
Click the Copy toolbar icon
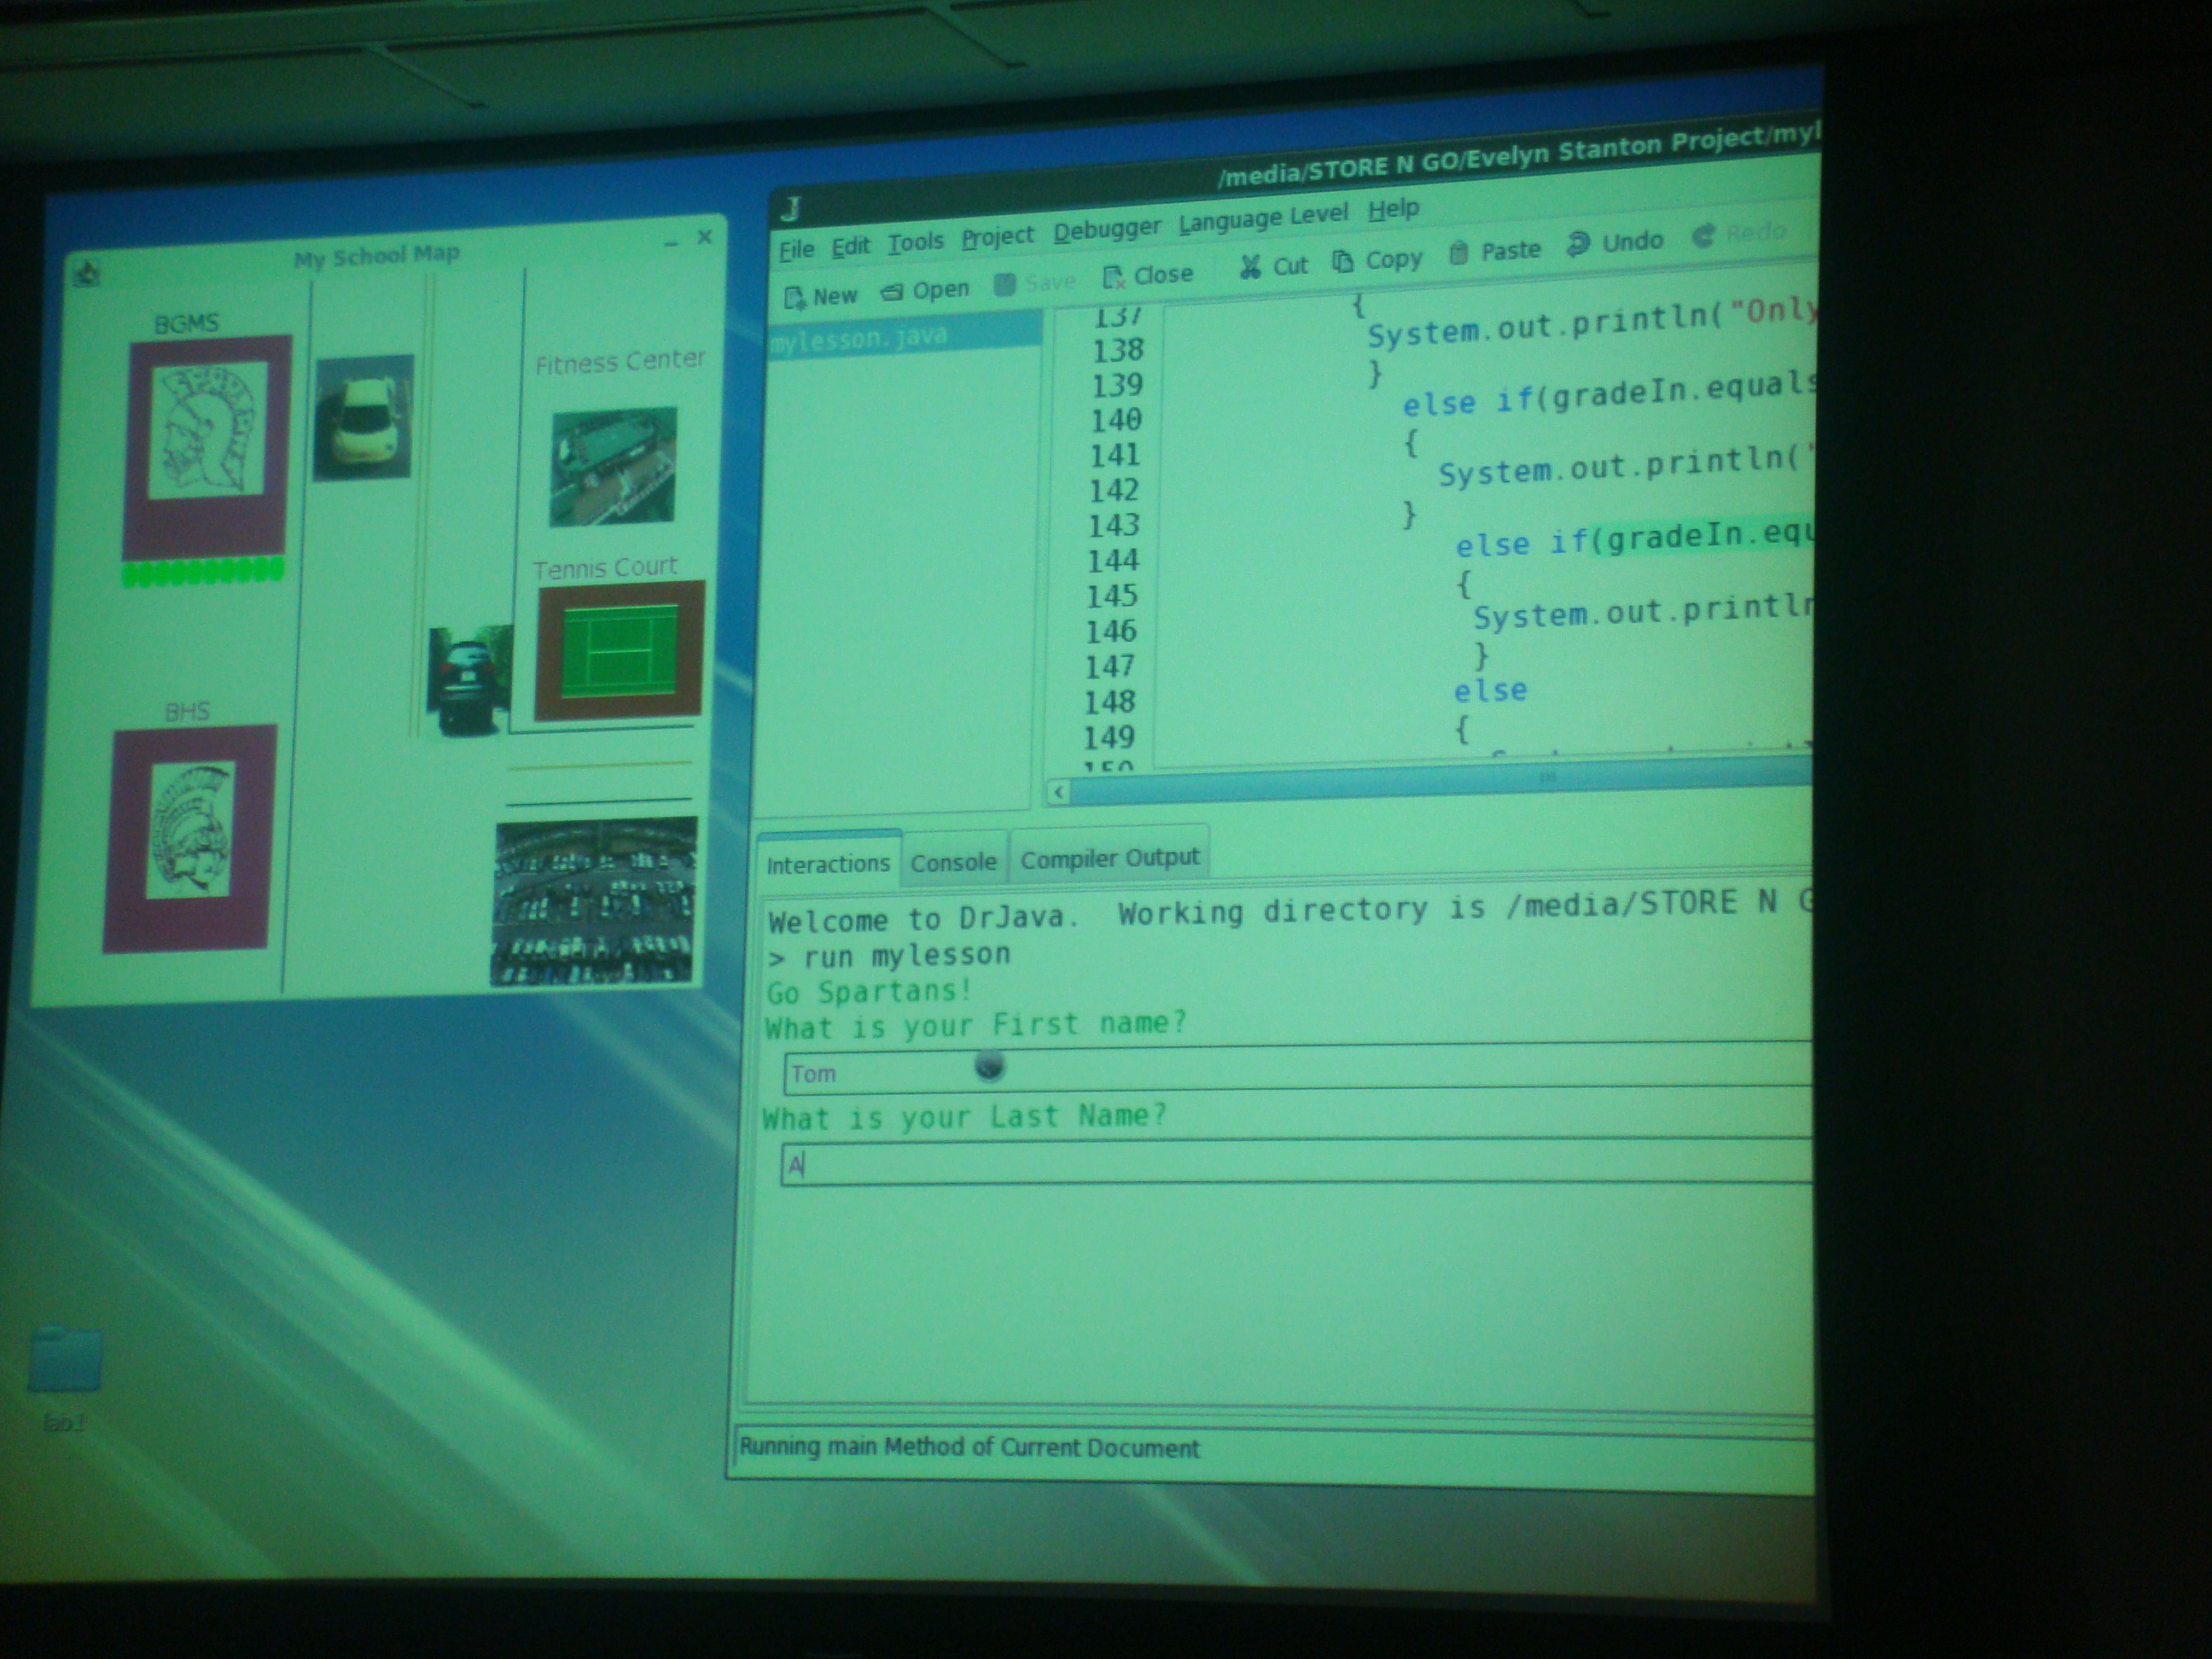tap(1343, 262)
